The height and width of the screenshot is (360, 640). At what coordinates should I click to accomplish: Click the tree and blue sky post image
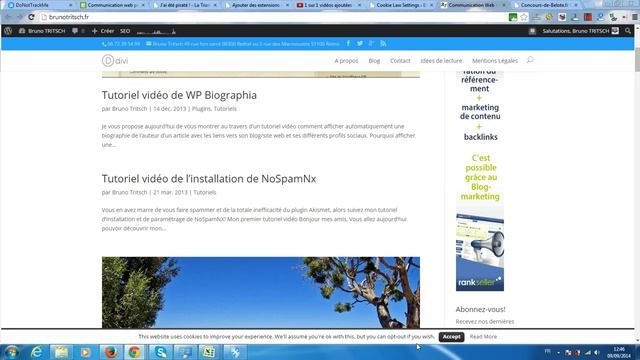(261, 292)
